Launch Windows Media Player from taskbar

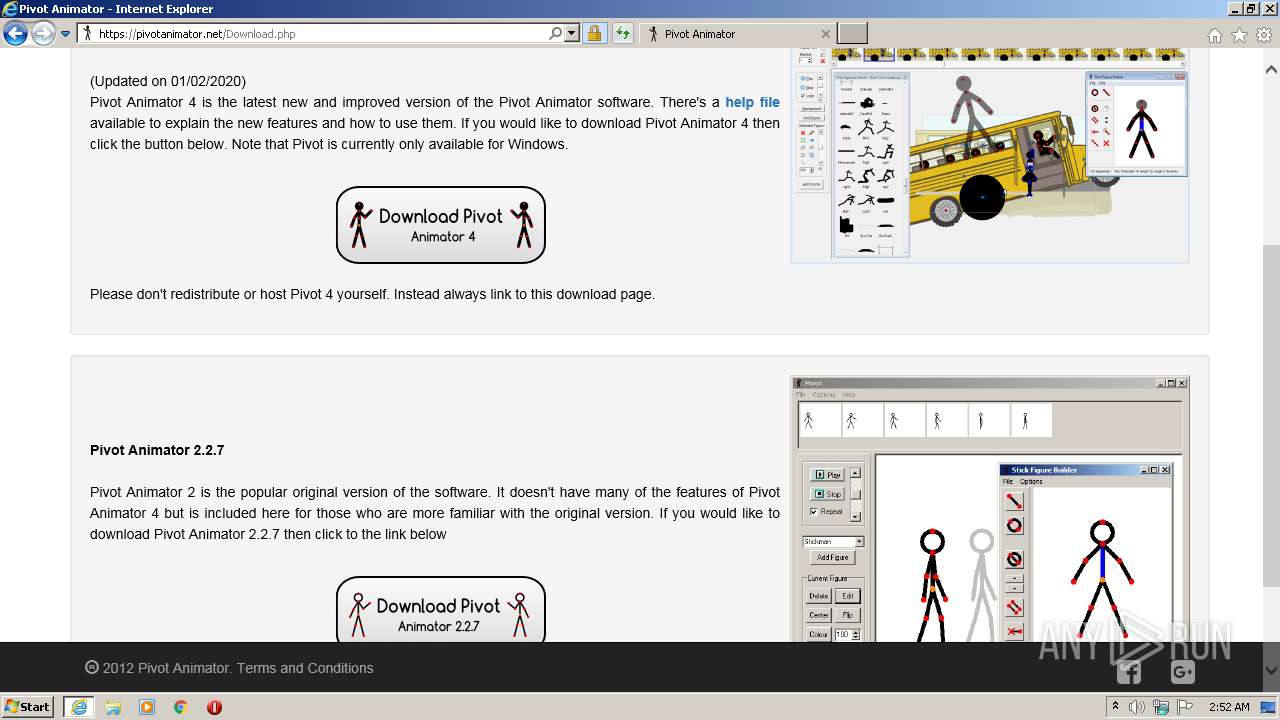tap(147, 706)
